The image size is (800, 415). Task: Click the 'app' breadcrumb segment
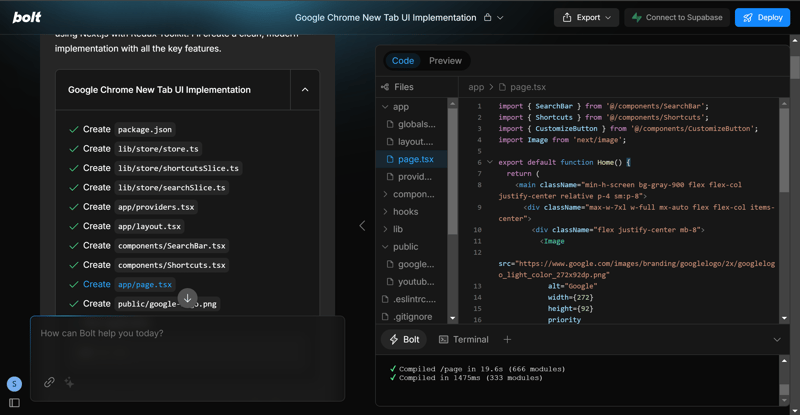coord(476,87)
